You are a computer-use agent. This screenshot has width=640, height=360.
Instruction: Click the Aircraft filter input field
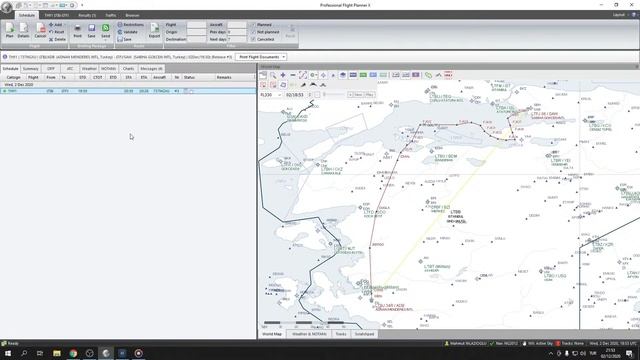click(237, 25)
